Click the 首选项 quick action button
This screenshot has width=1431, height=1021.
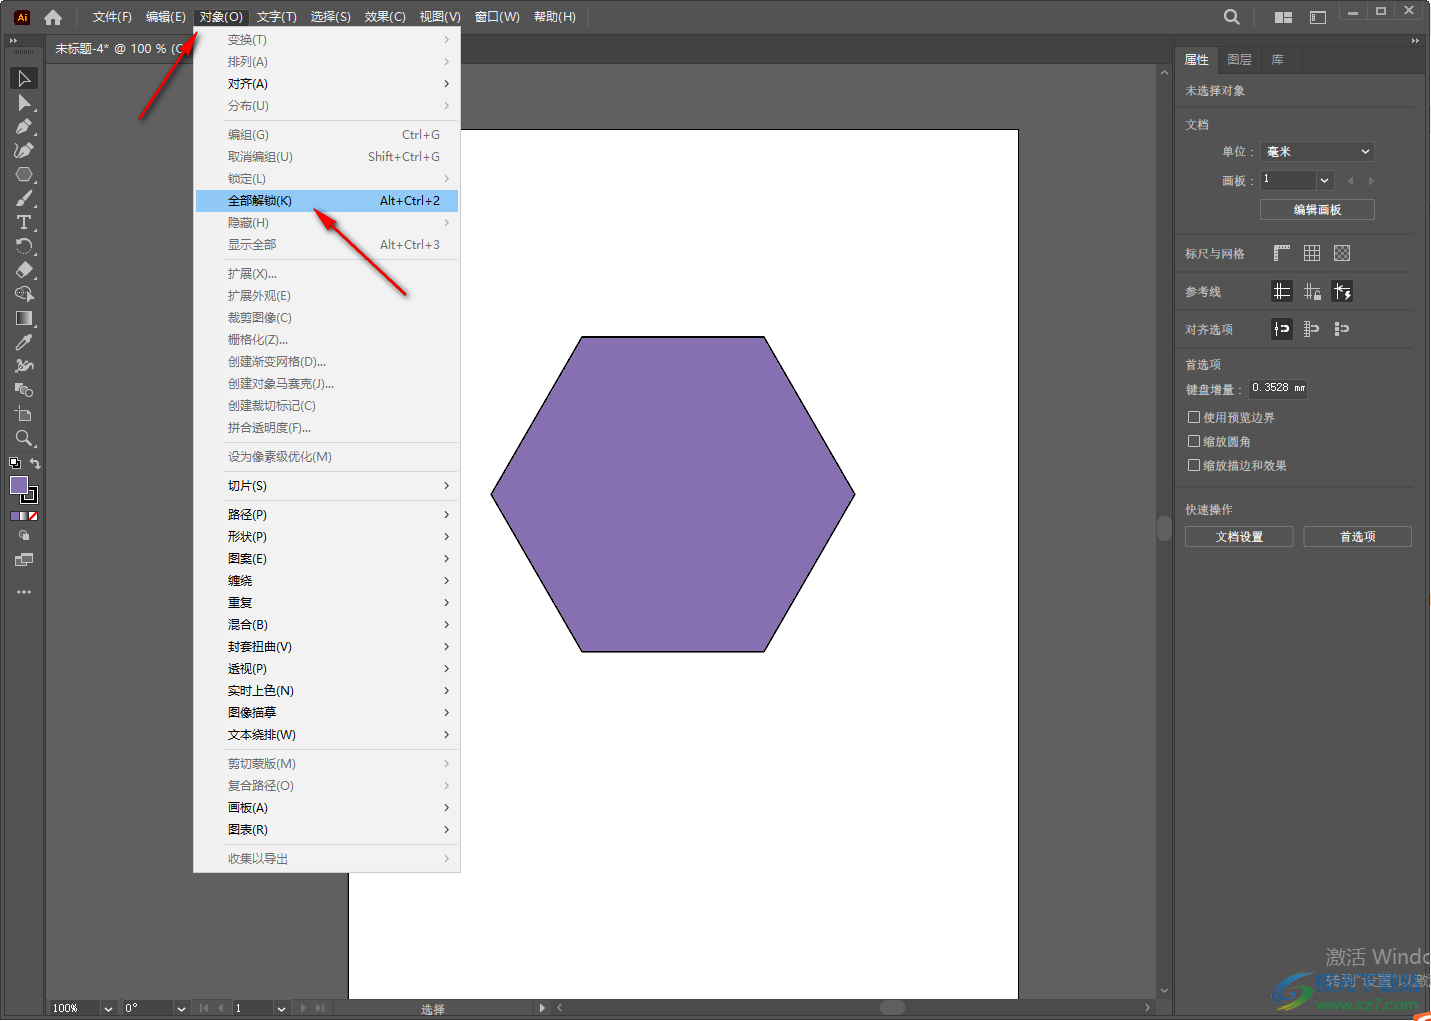(1357, 537)
